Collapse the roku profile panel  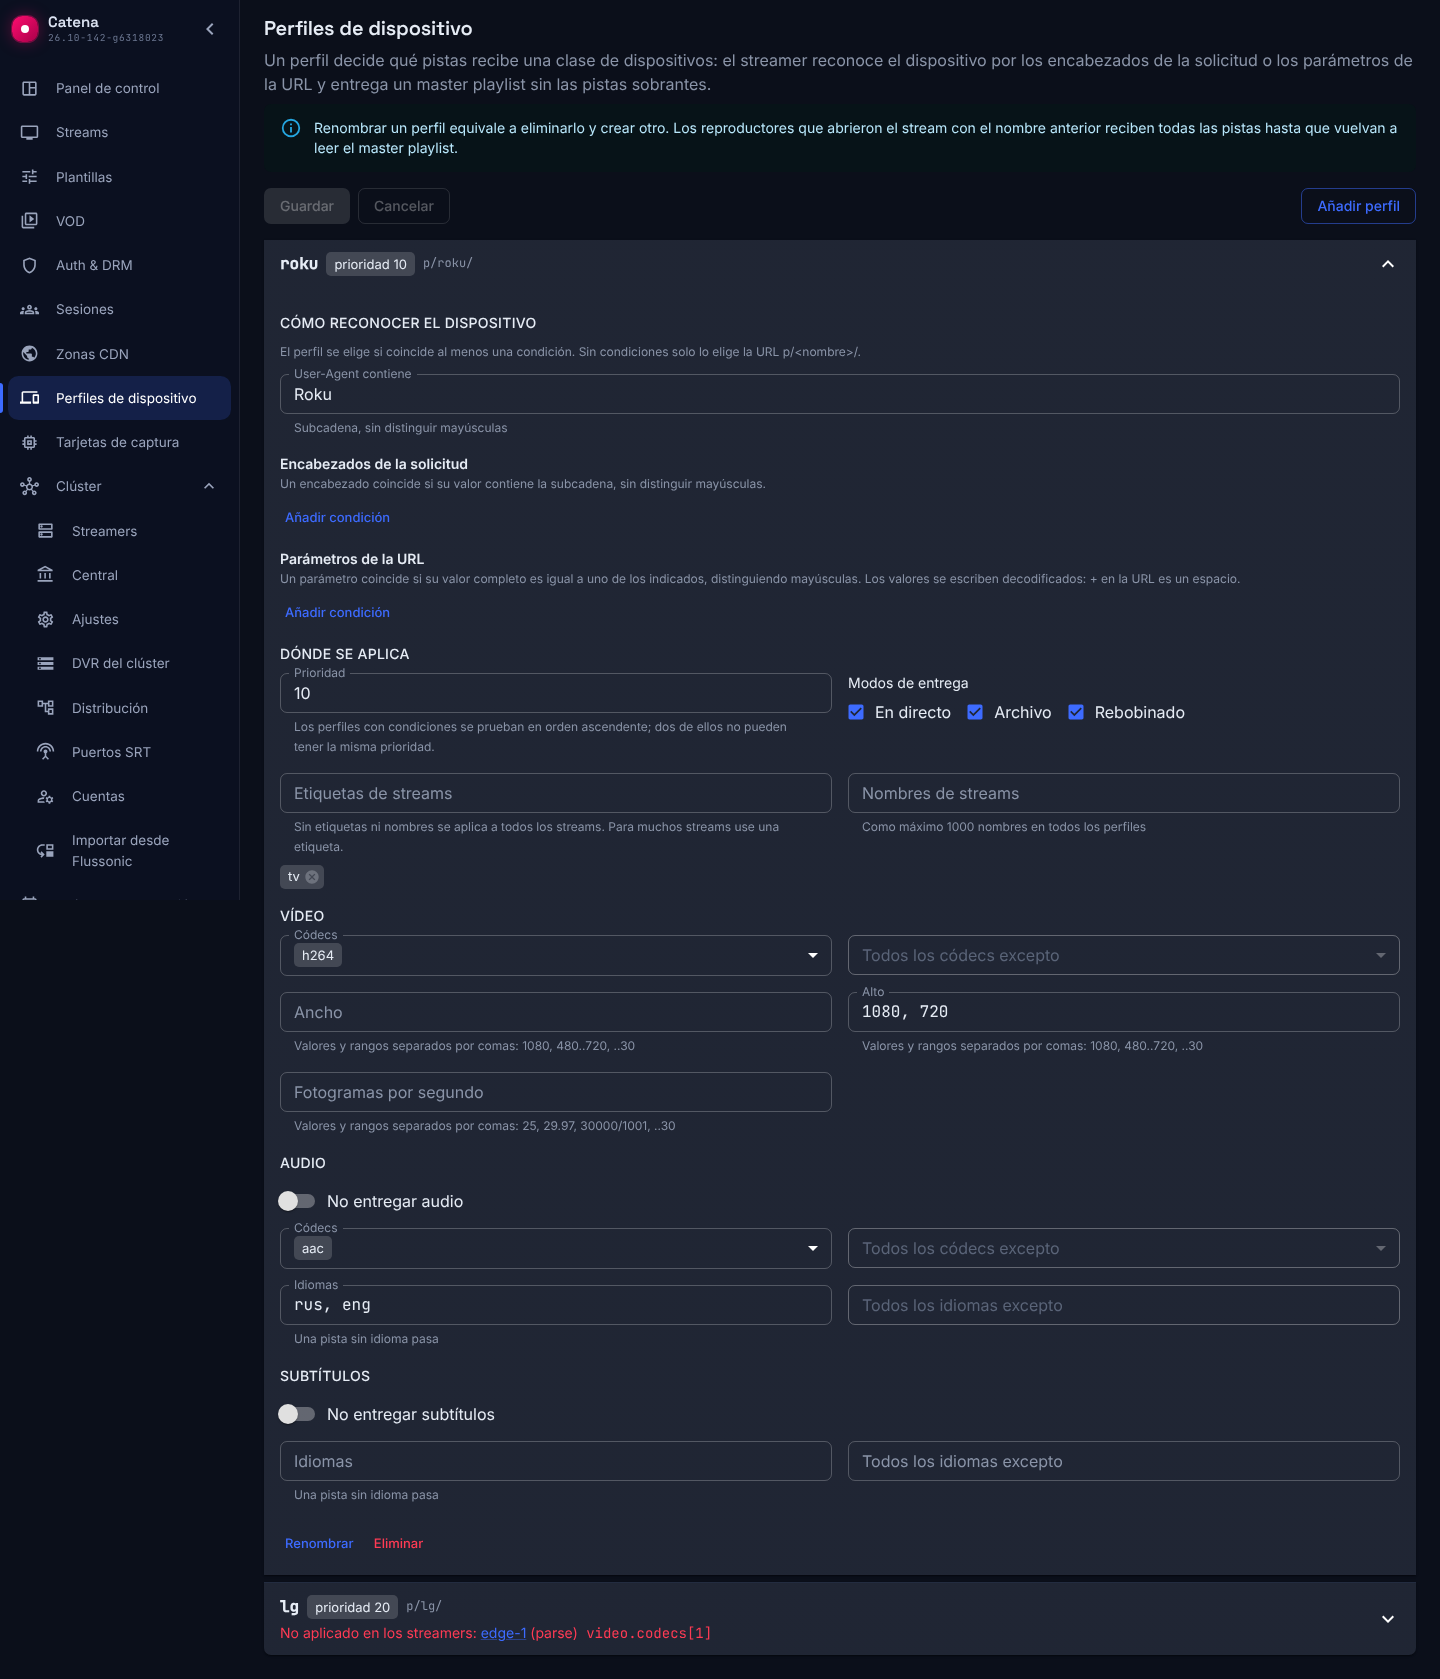click(x=1388, y=264)
